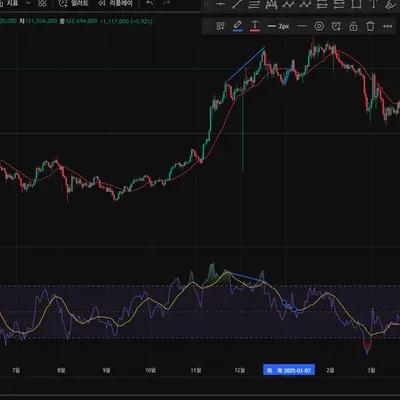Toggle lock on selected drawing

pos(353,26)
